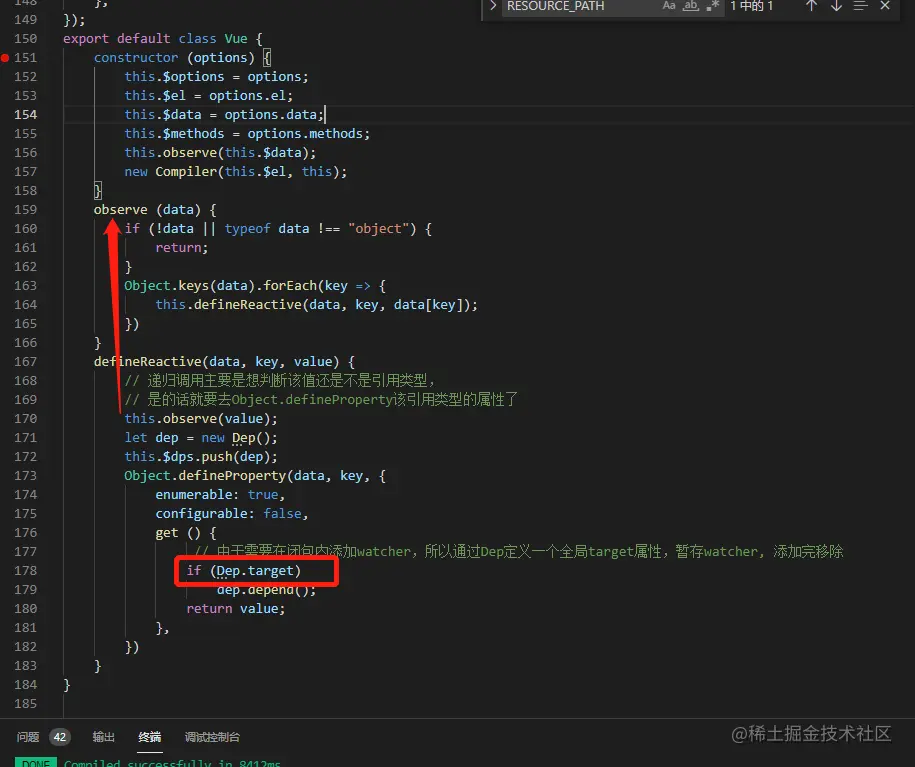This screenshot has height=767, width=915.
Task: Click 'return value;' on line 180
Action: pos(236,609)
